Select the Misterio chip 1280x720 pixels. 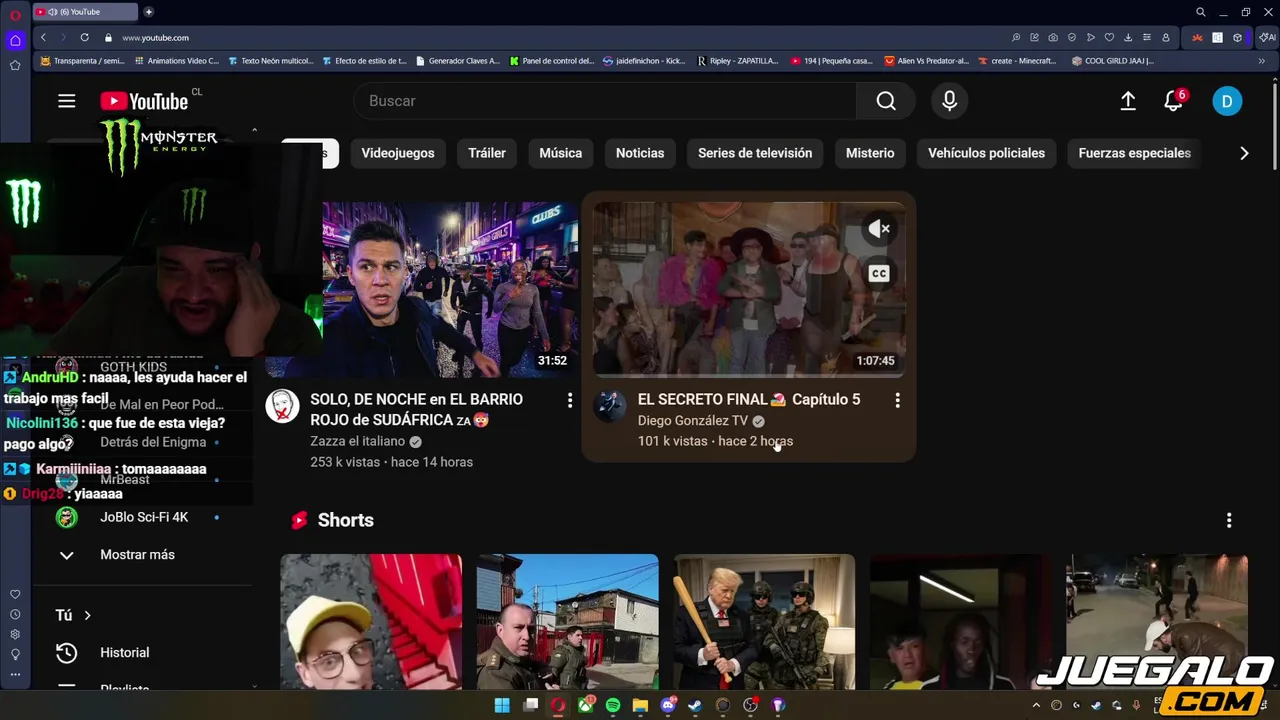point(870,153)
